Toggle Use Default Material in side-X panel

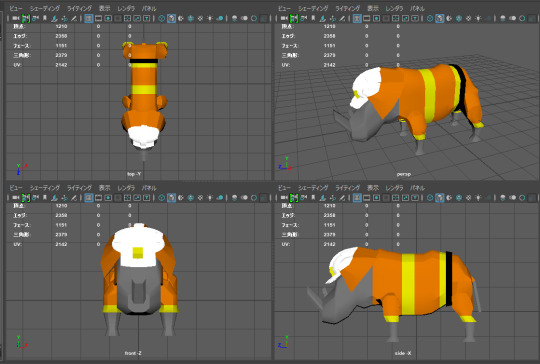point(449,198)
